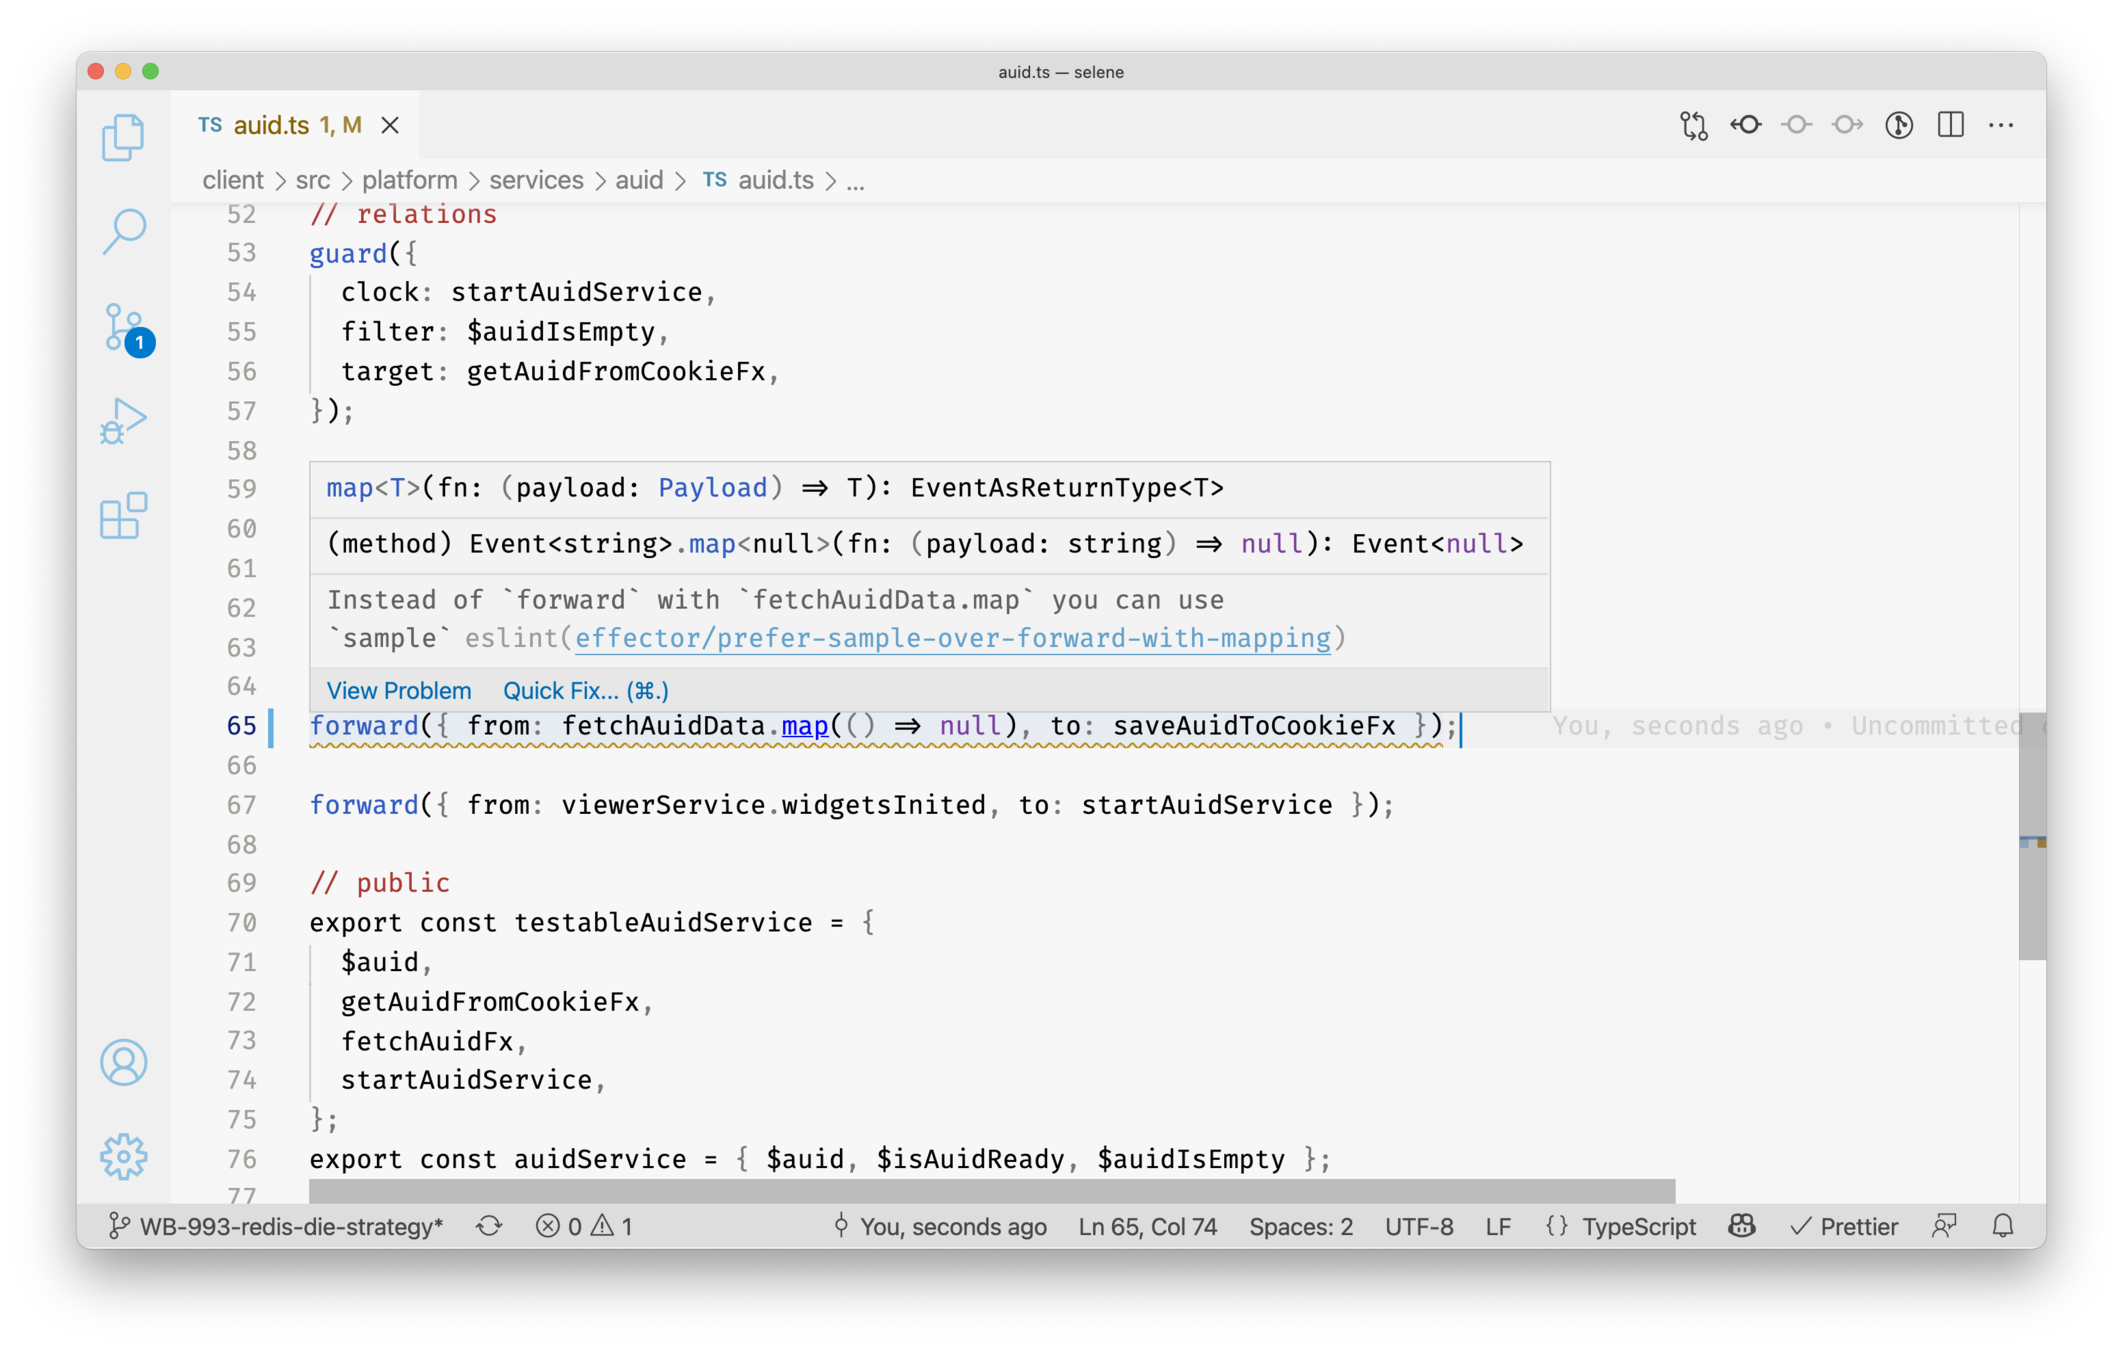Click the Quick Fix link in hover

(x=585, y=691)
